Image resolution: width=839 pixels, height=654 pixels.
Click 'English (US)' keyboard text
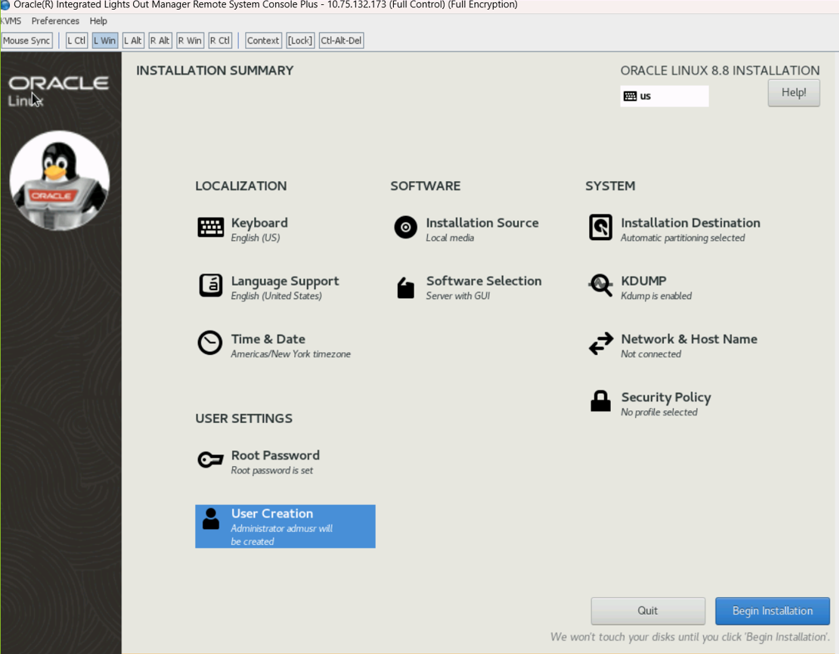tap(255, 238)
